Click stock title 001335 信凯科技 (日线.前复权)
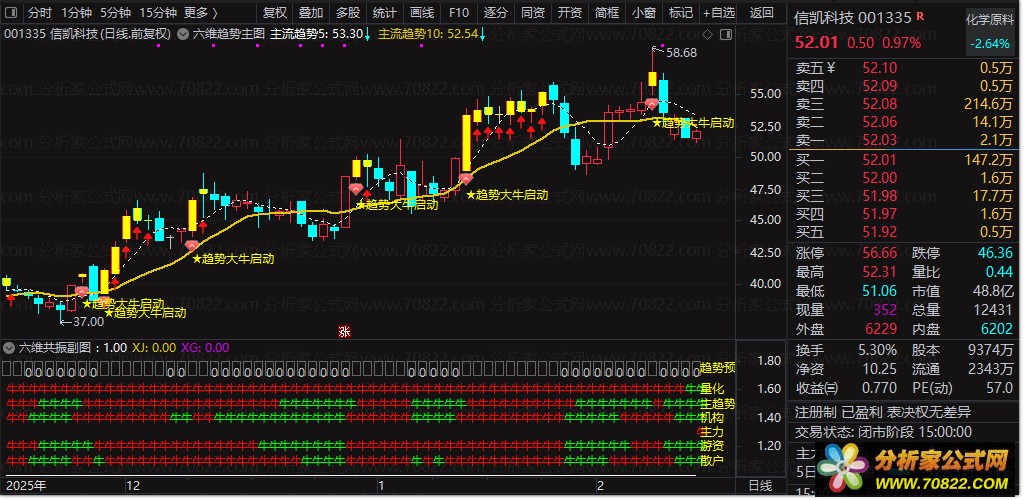 (x=88, y=34)
